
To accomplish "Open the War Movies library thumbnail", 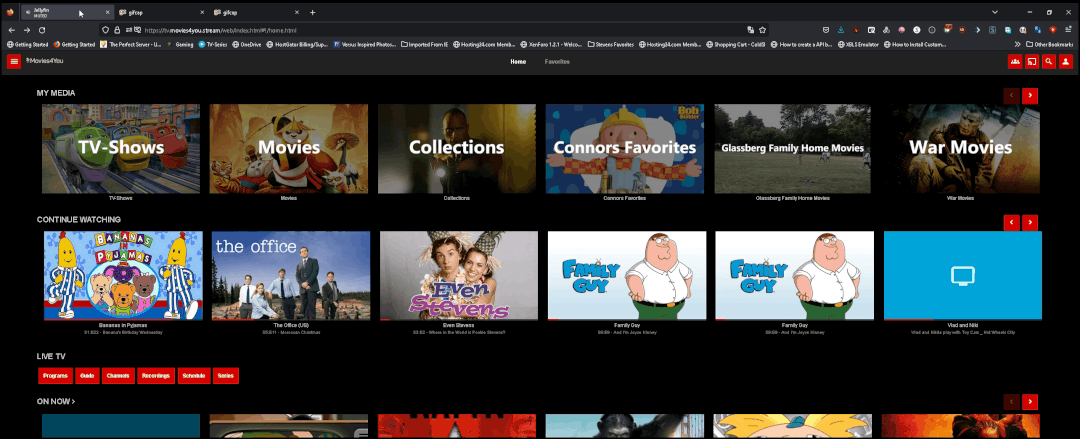I will [x=960, y=148].
